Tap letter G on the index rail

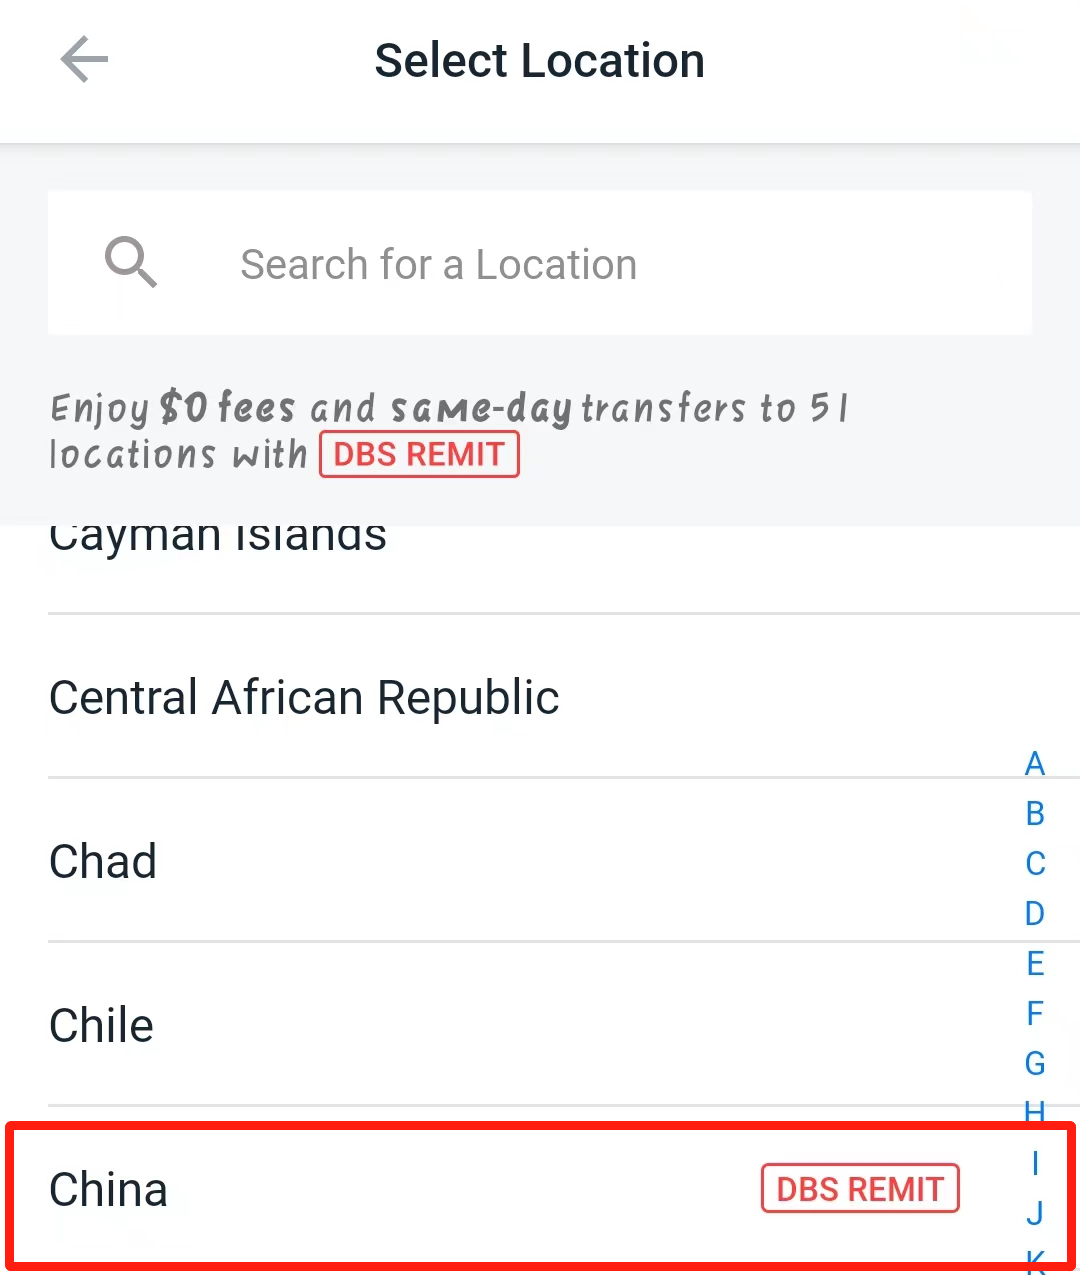tap(1035, 1064)
